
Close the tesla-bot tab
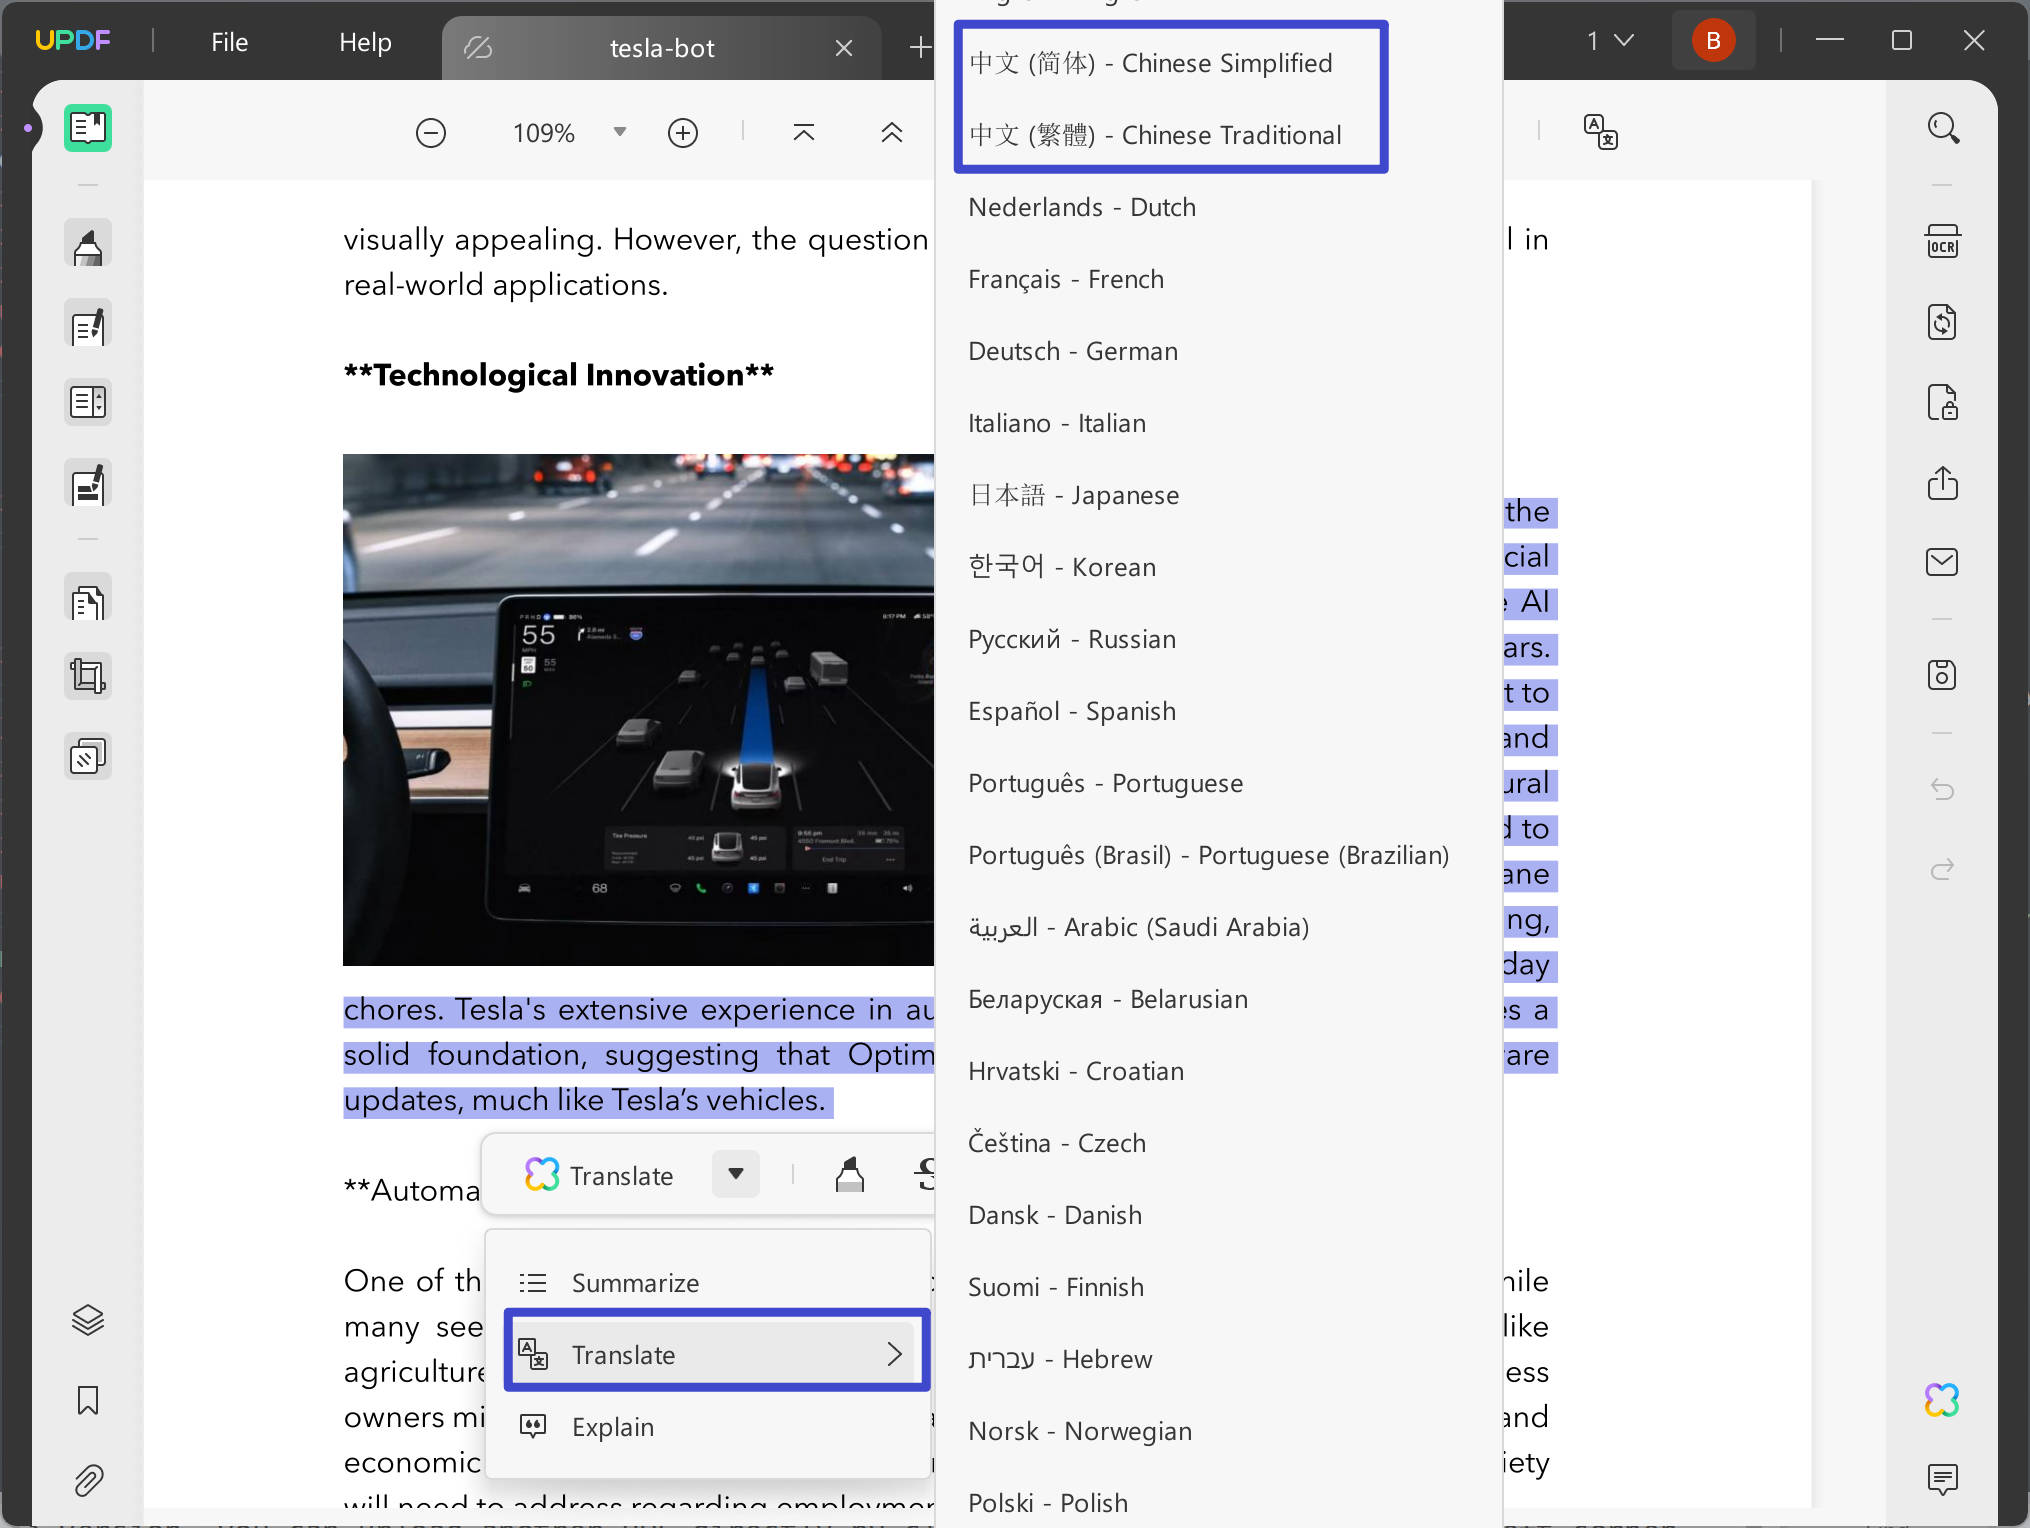tap(844, 48)
